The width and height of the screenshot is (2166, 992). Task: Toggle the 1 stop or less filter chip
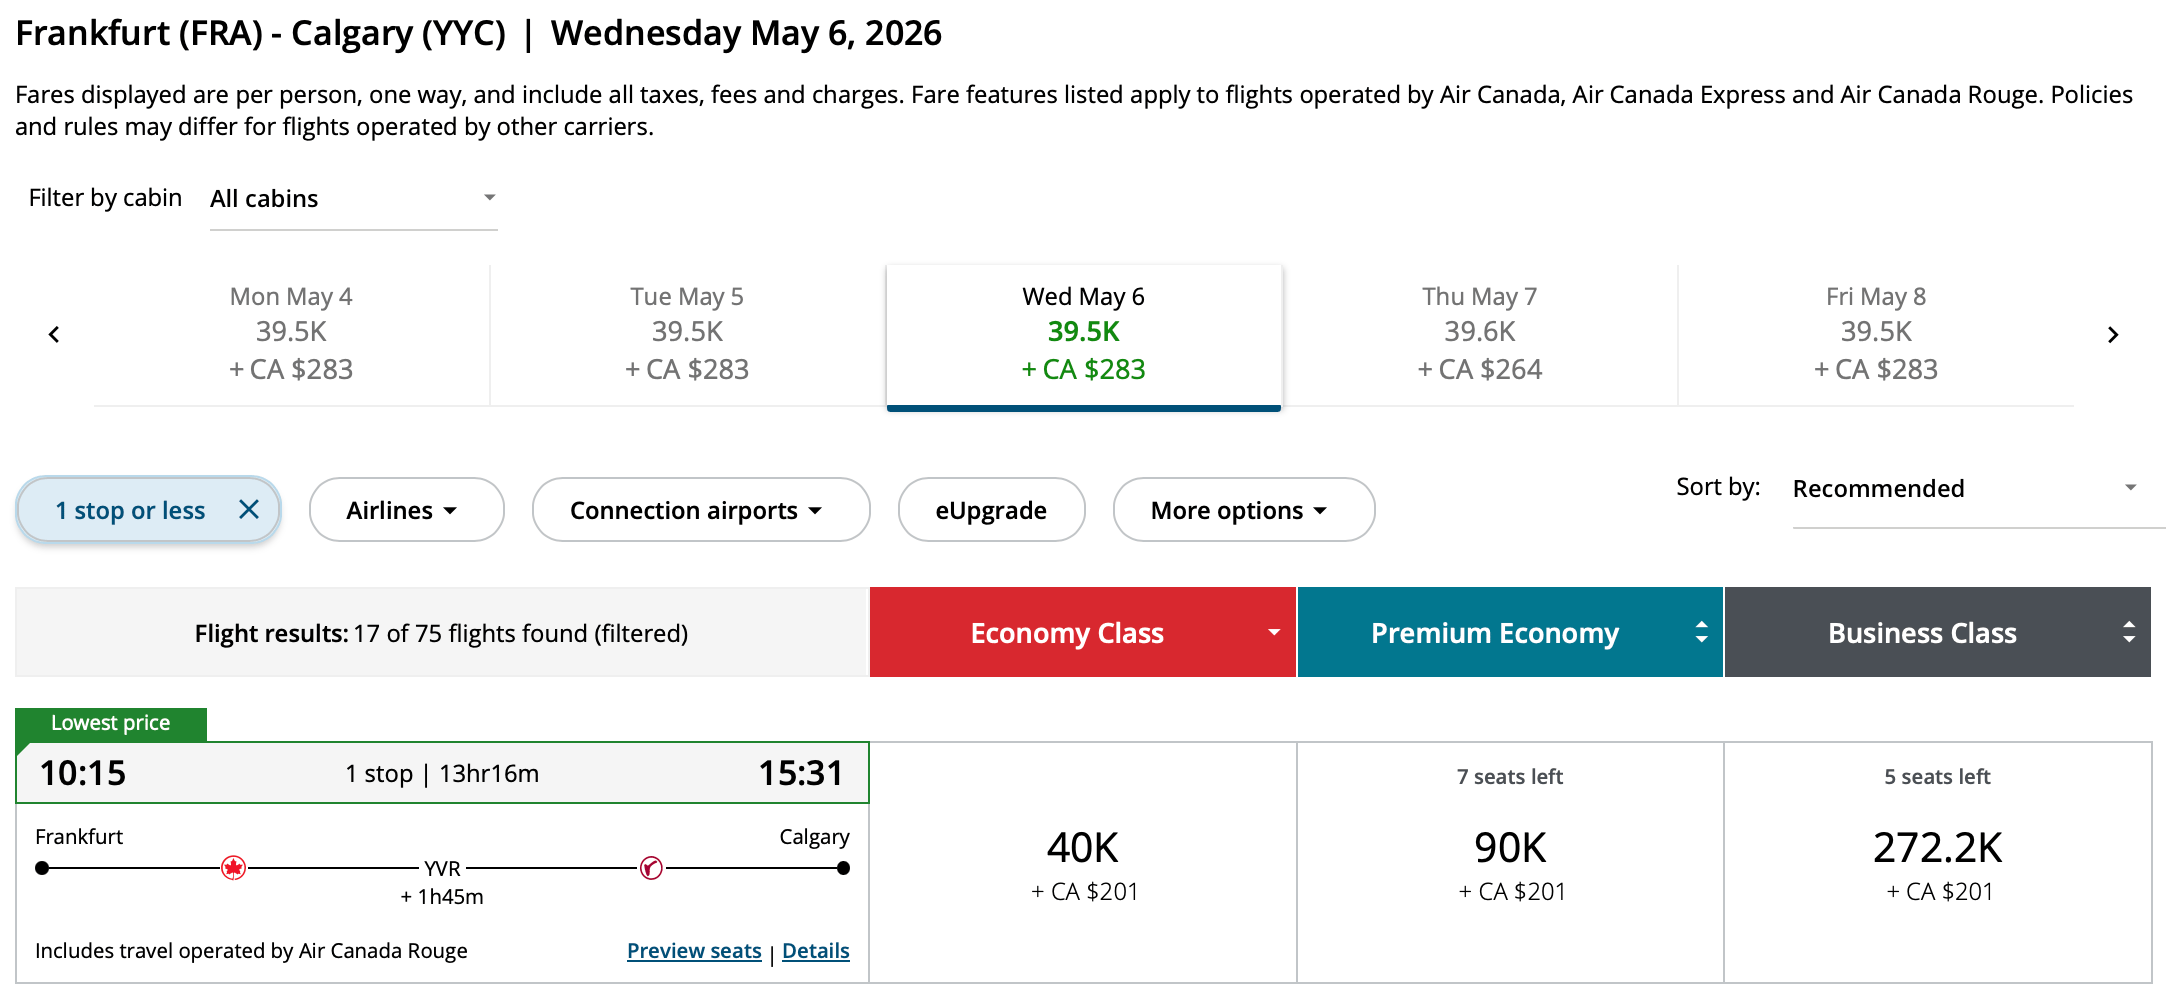(130, 510)
